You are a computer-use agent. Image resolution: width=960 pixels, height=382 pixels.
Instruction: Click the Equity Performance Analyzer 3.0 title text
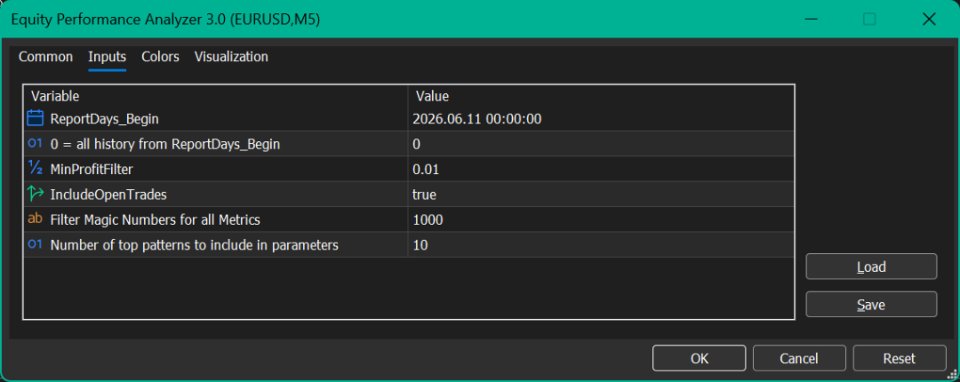[x=165, y=20]
